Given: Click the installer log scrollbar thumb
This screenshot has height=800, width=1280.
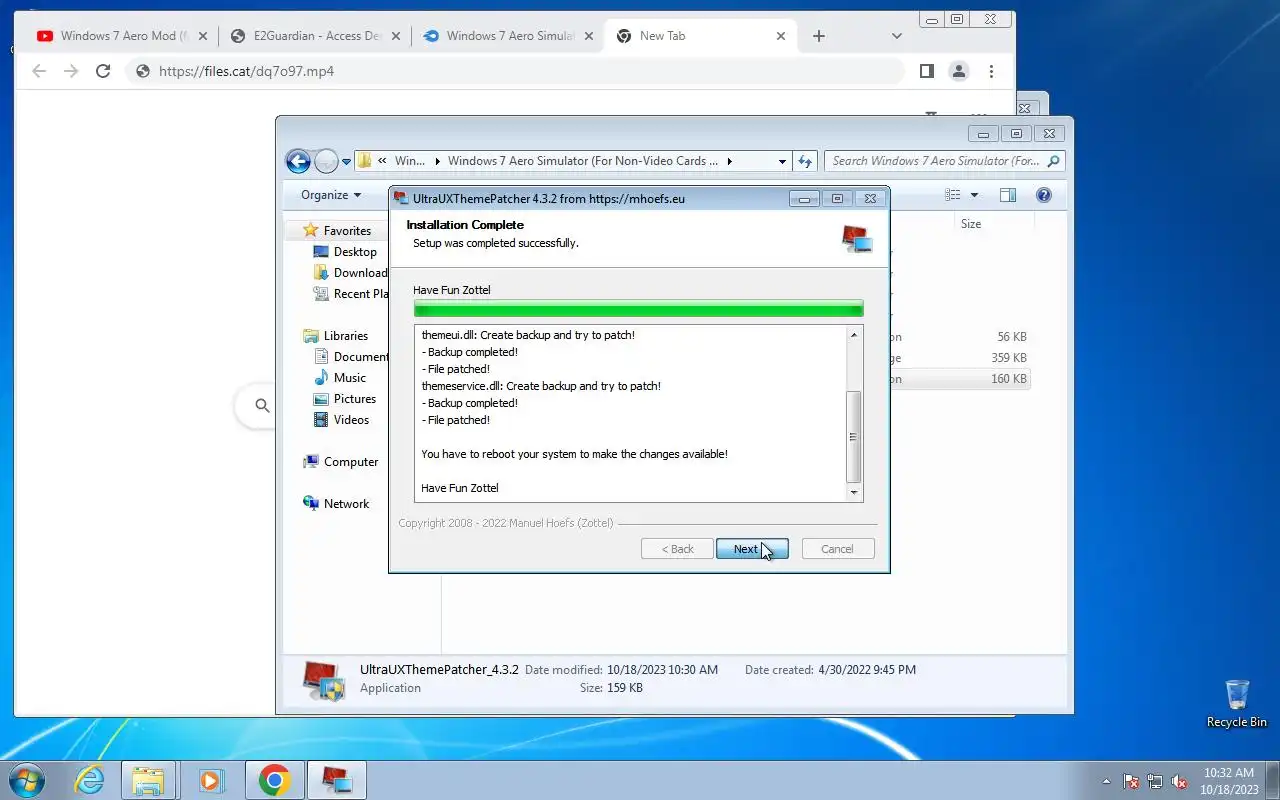Looking at the screenshot, I should [854, 436].
